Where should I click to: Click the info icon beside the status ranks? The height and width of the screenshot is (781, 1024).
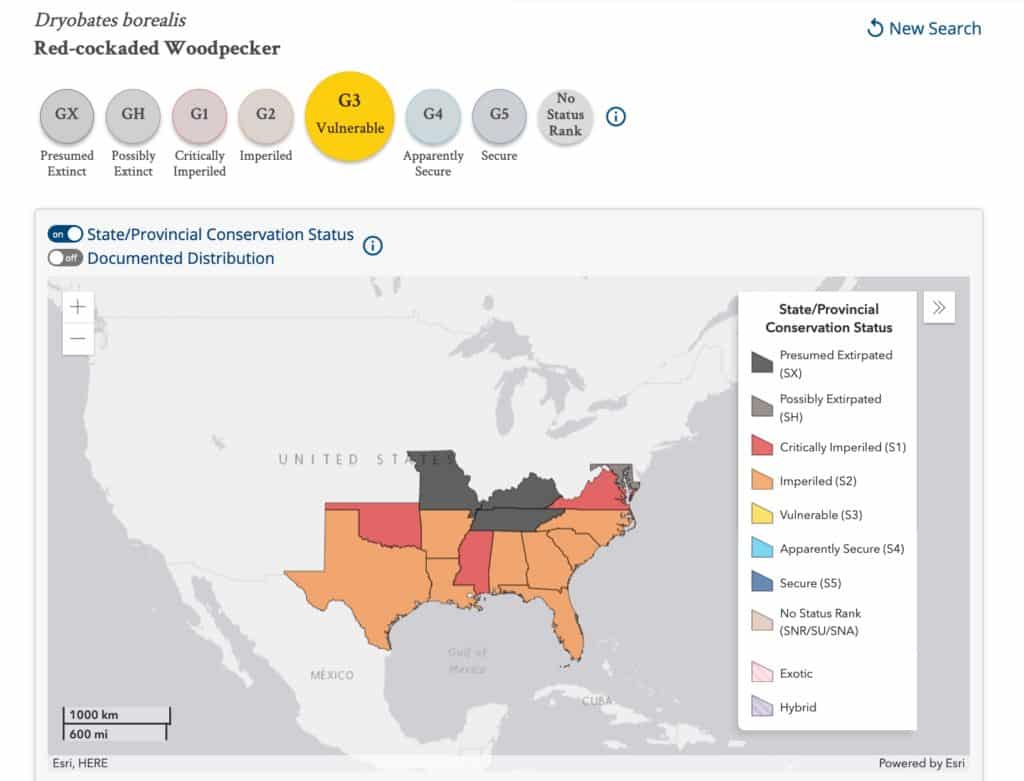(616, 117)
